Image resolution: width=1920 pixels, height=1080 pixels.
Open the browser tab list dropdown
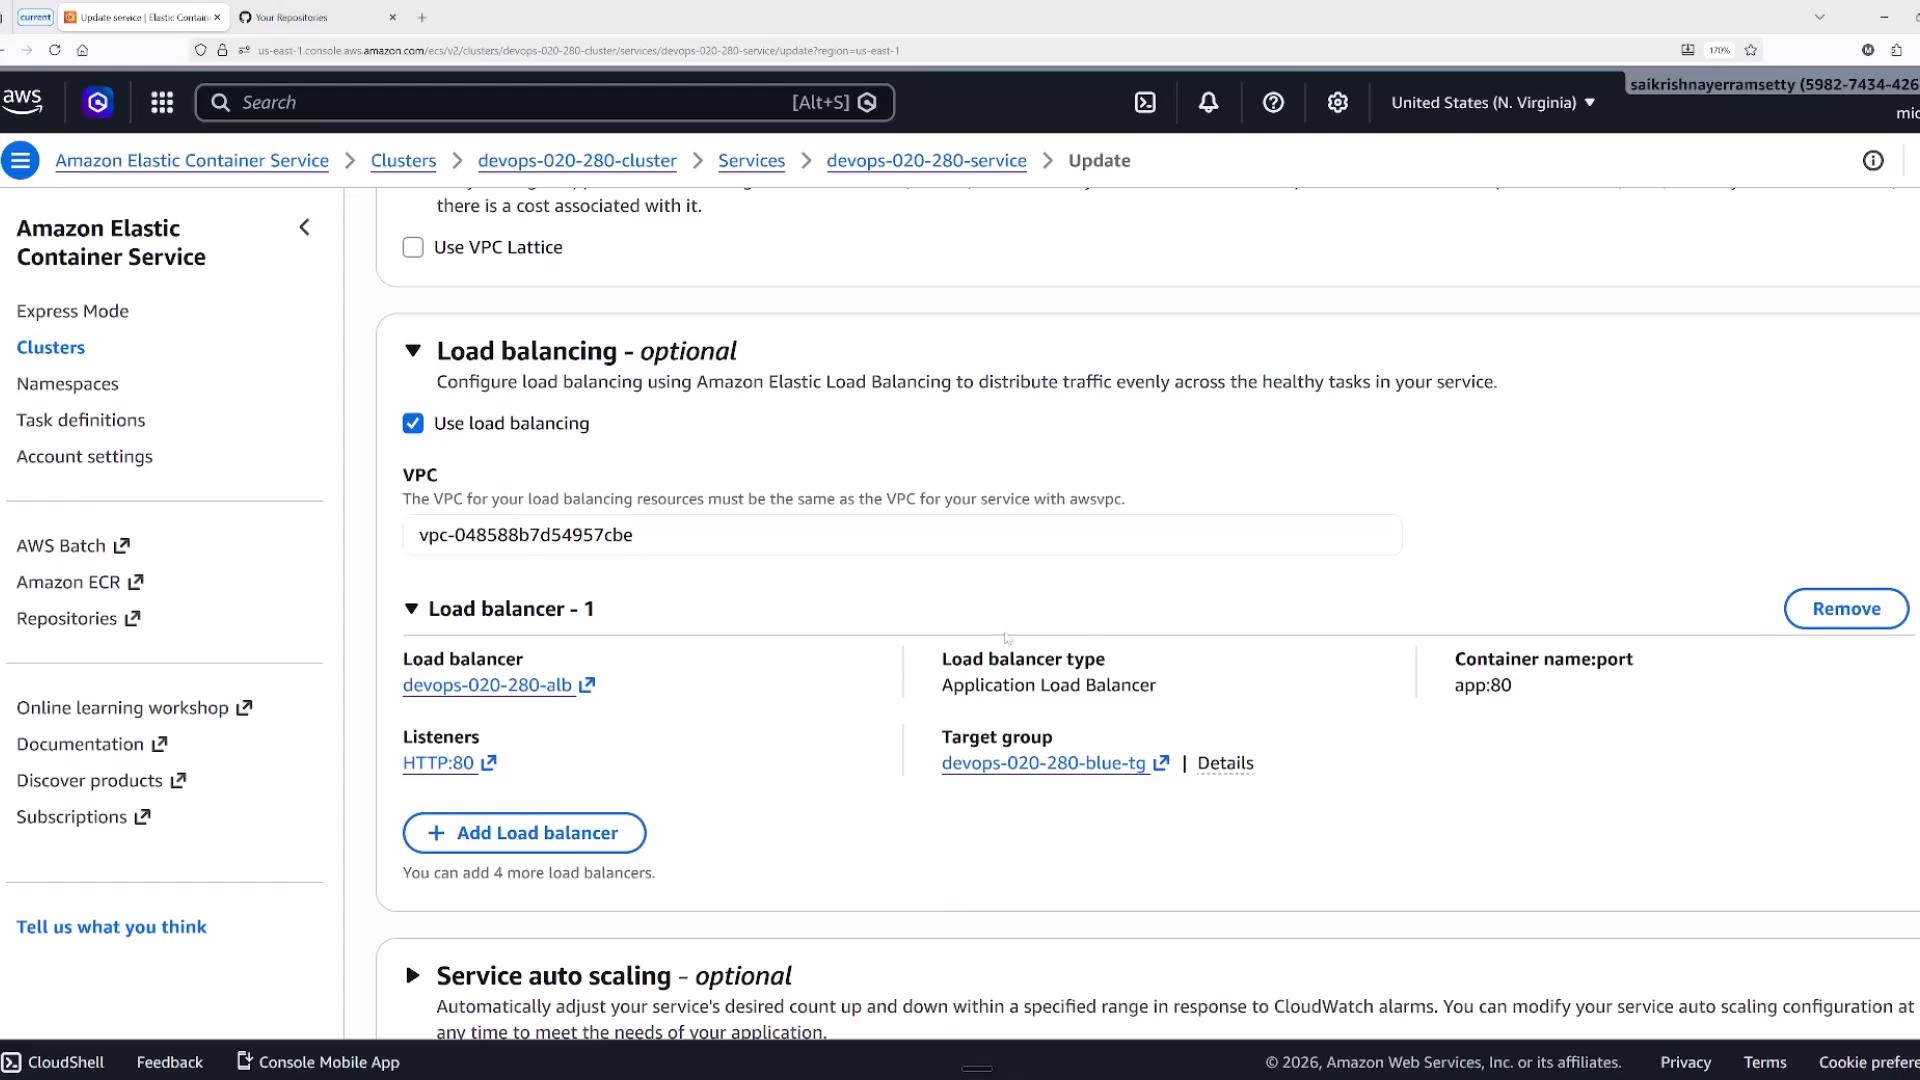1820,17
